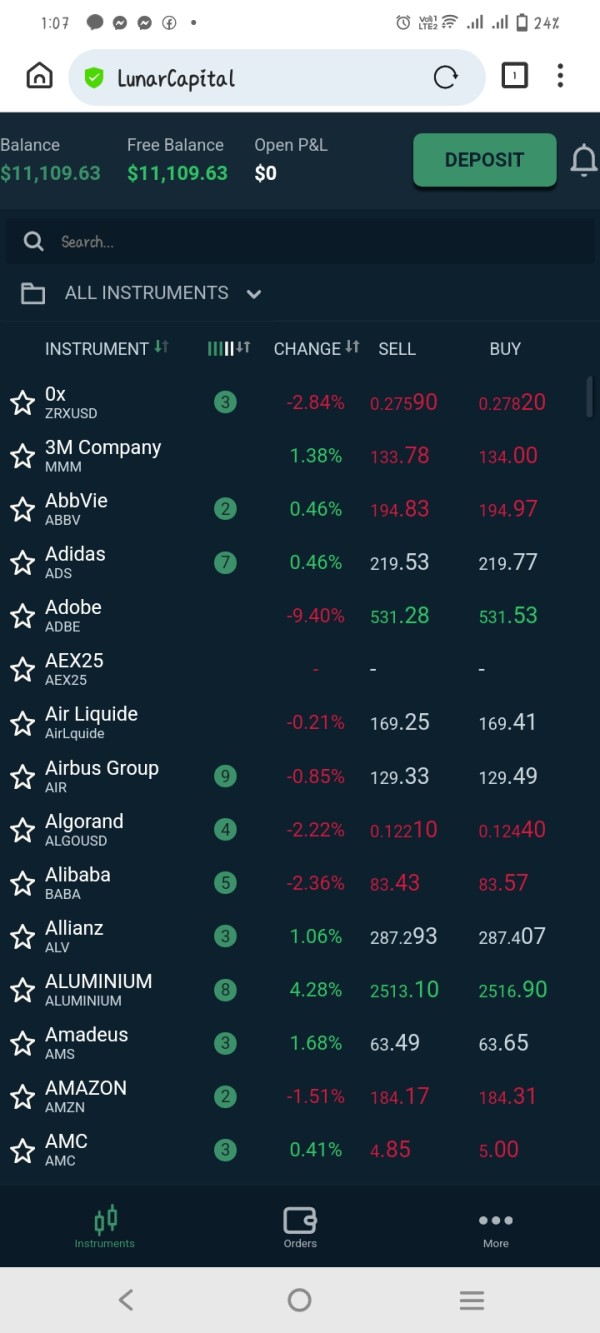
Task: Switch to the Orders tab
Action: tap(300, 1227)
